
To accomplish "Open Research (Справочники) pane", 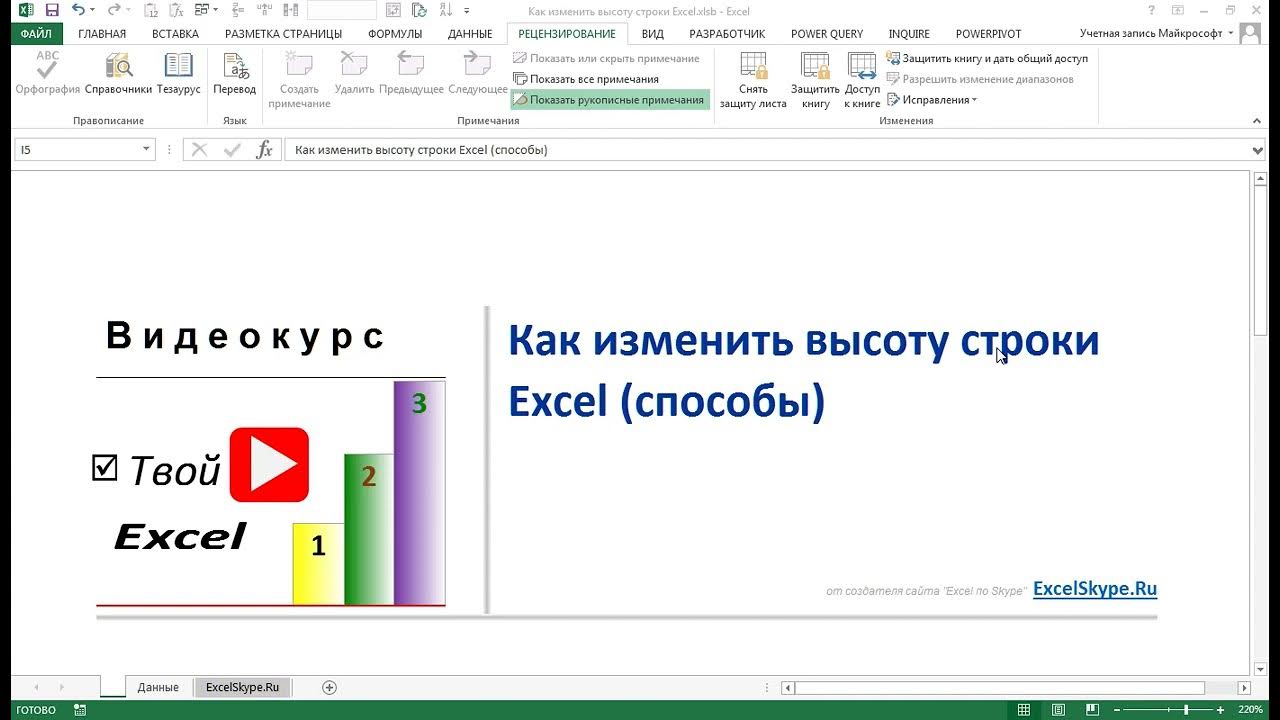I will coord(118,74).
